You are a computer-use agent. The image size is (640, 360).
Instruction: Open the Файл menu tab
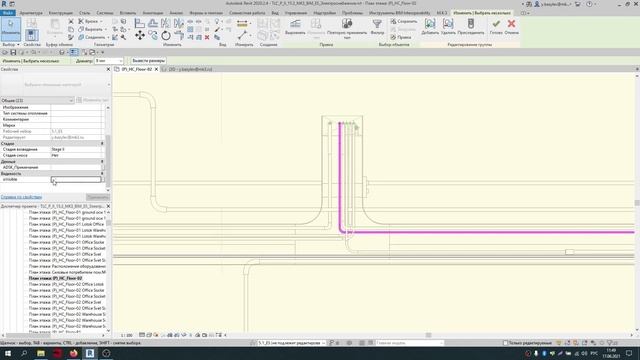pos(7,13)
